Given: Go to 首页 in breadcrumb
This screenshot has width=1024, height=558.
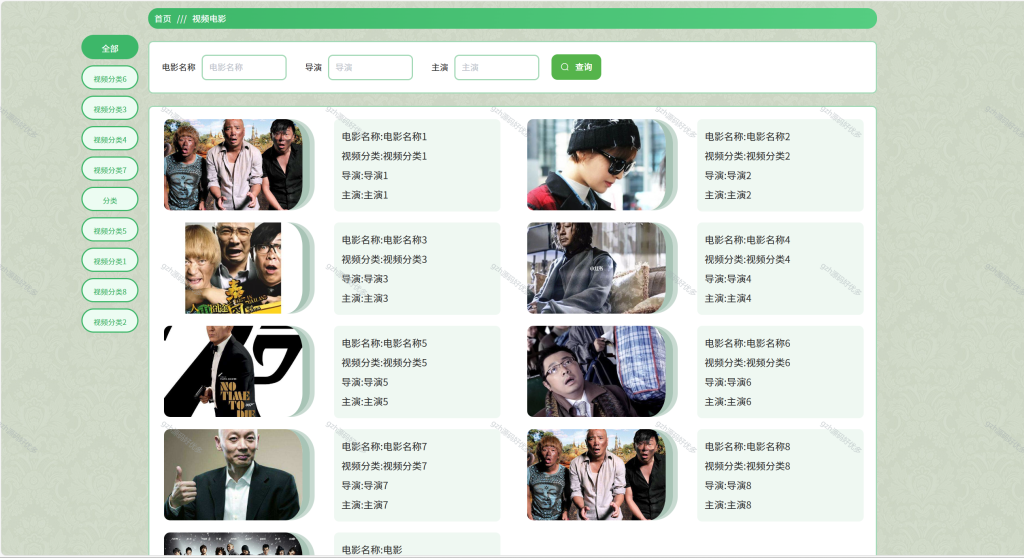Looking at the screenshot, I should pos(163,19).
